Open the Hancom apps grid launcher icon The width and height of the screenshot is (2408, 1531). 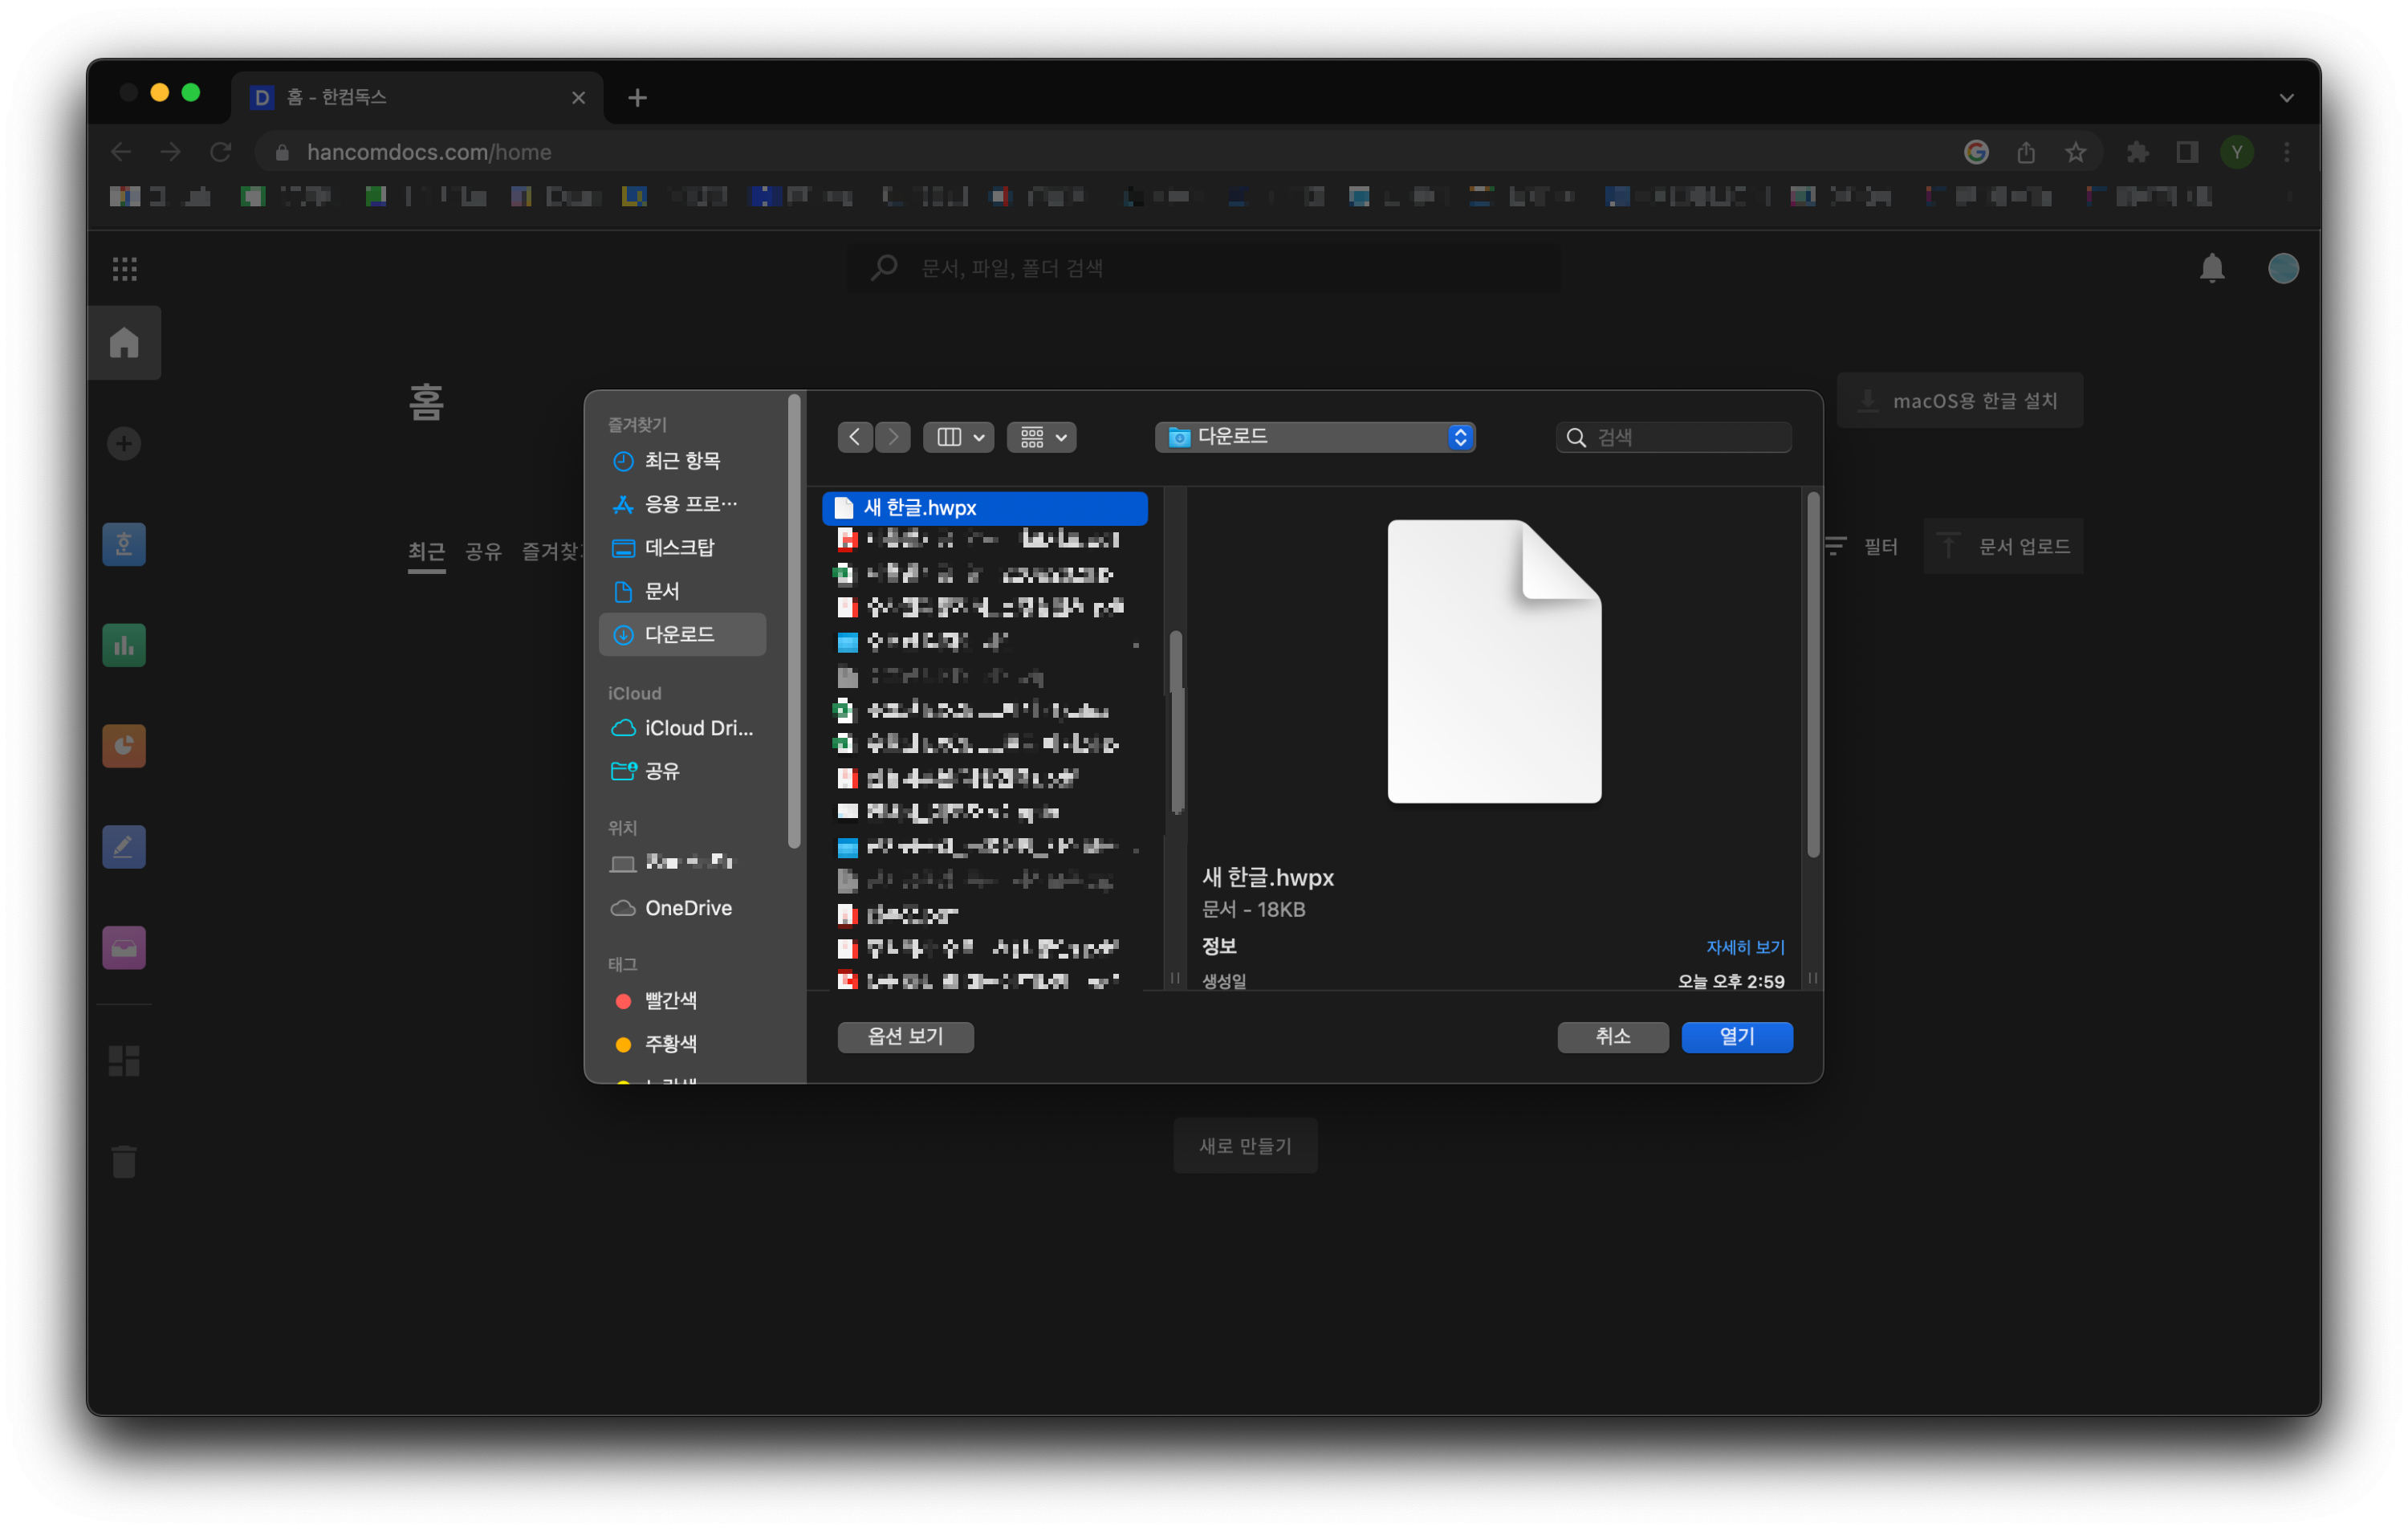point(124,268)
